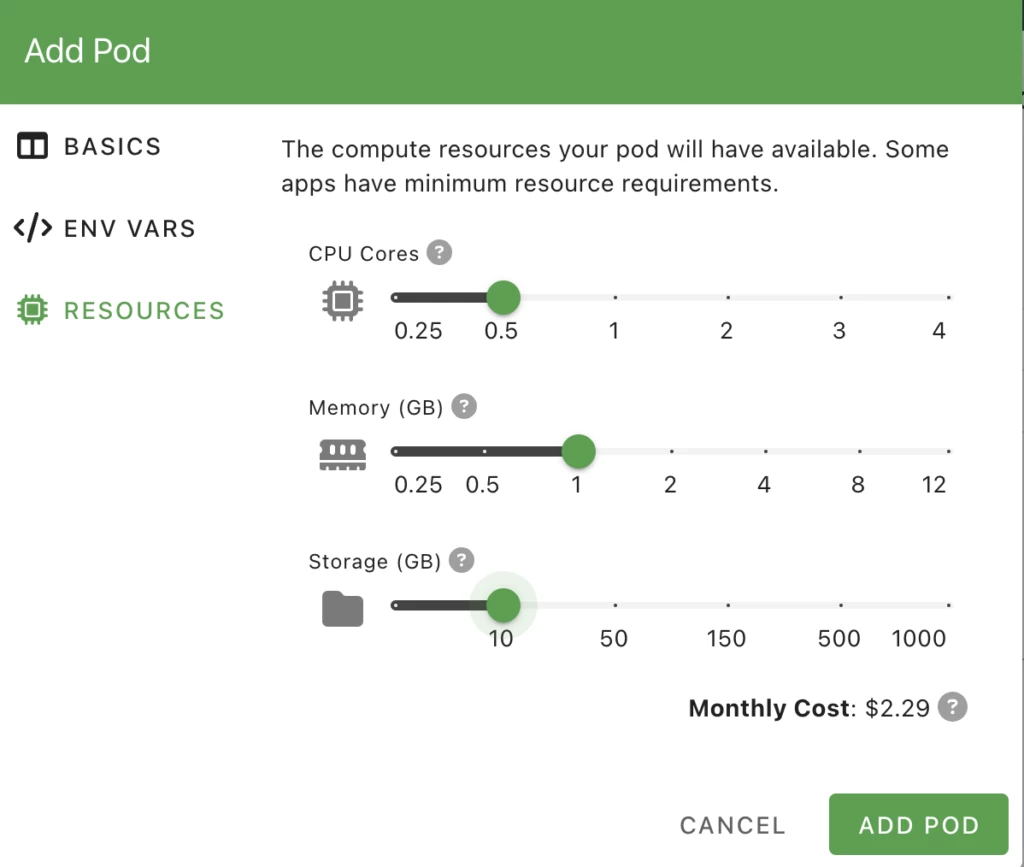Click the Monthly Cost help icon
The height and width of the screenshot is (867, 1024).
pos(954,708)
